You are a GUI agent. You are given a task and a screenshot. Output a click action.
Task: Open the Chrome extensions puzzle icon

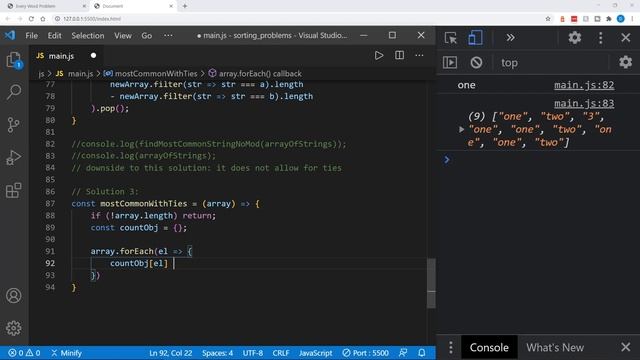tap(609, 19)
